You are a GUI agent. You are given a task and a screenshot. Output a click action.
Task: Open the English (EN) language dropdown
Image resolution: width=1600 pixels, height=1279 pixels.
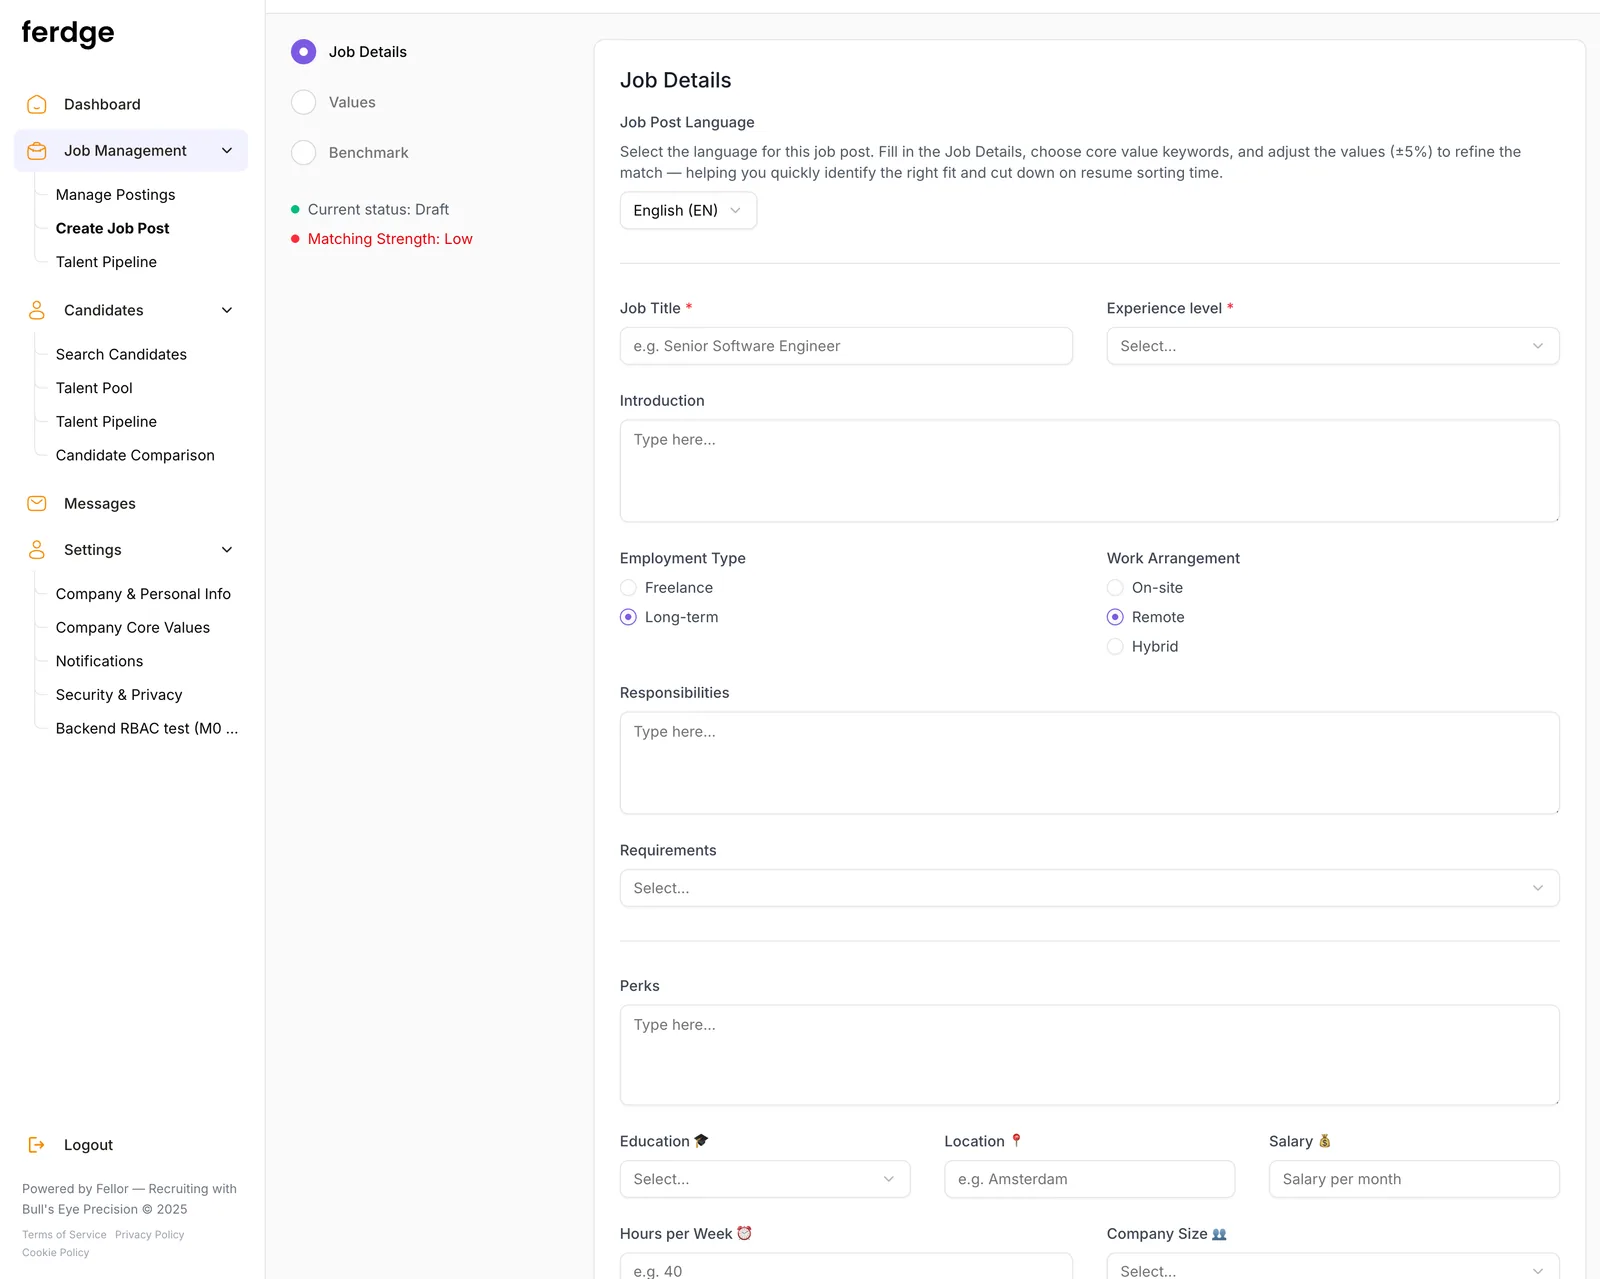tap(688, 211)
